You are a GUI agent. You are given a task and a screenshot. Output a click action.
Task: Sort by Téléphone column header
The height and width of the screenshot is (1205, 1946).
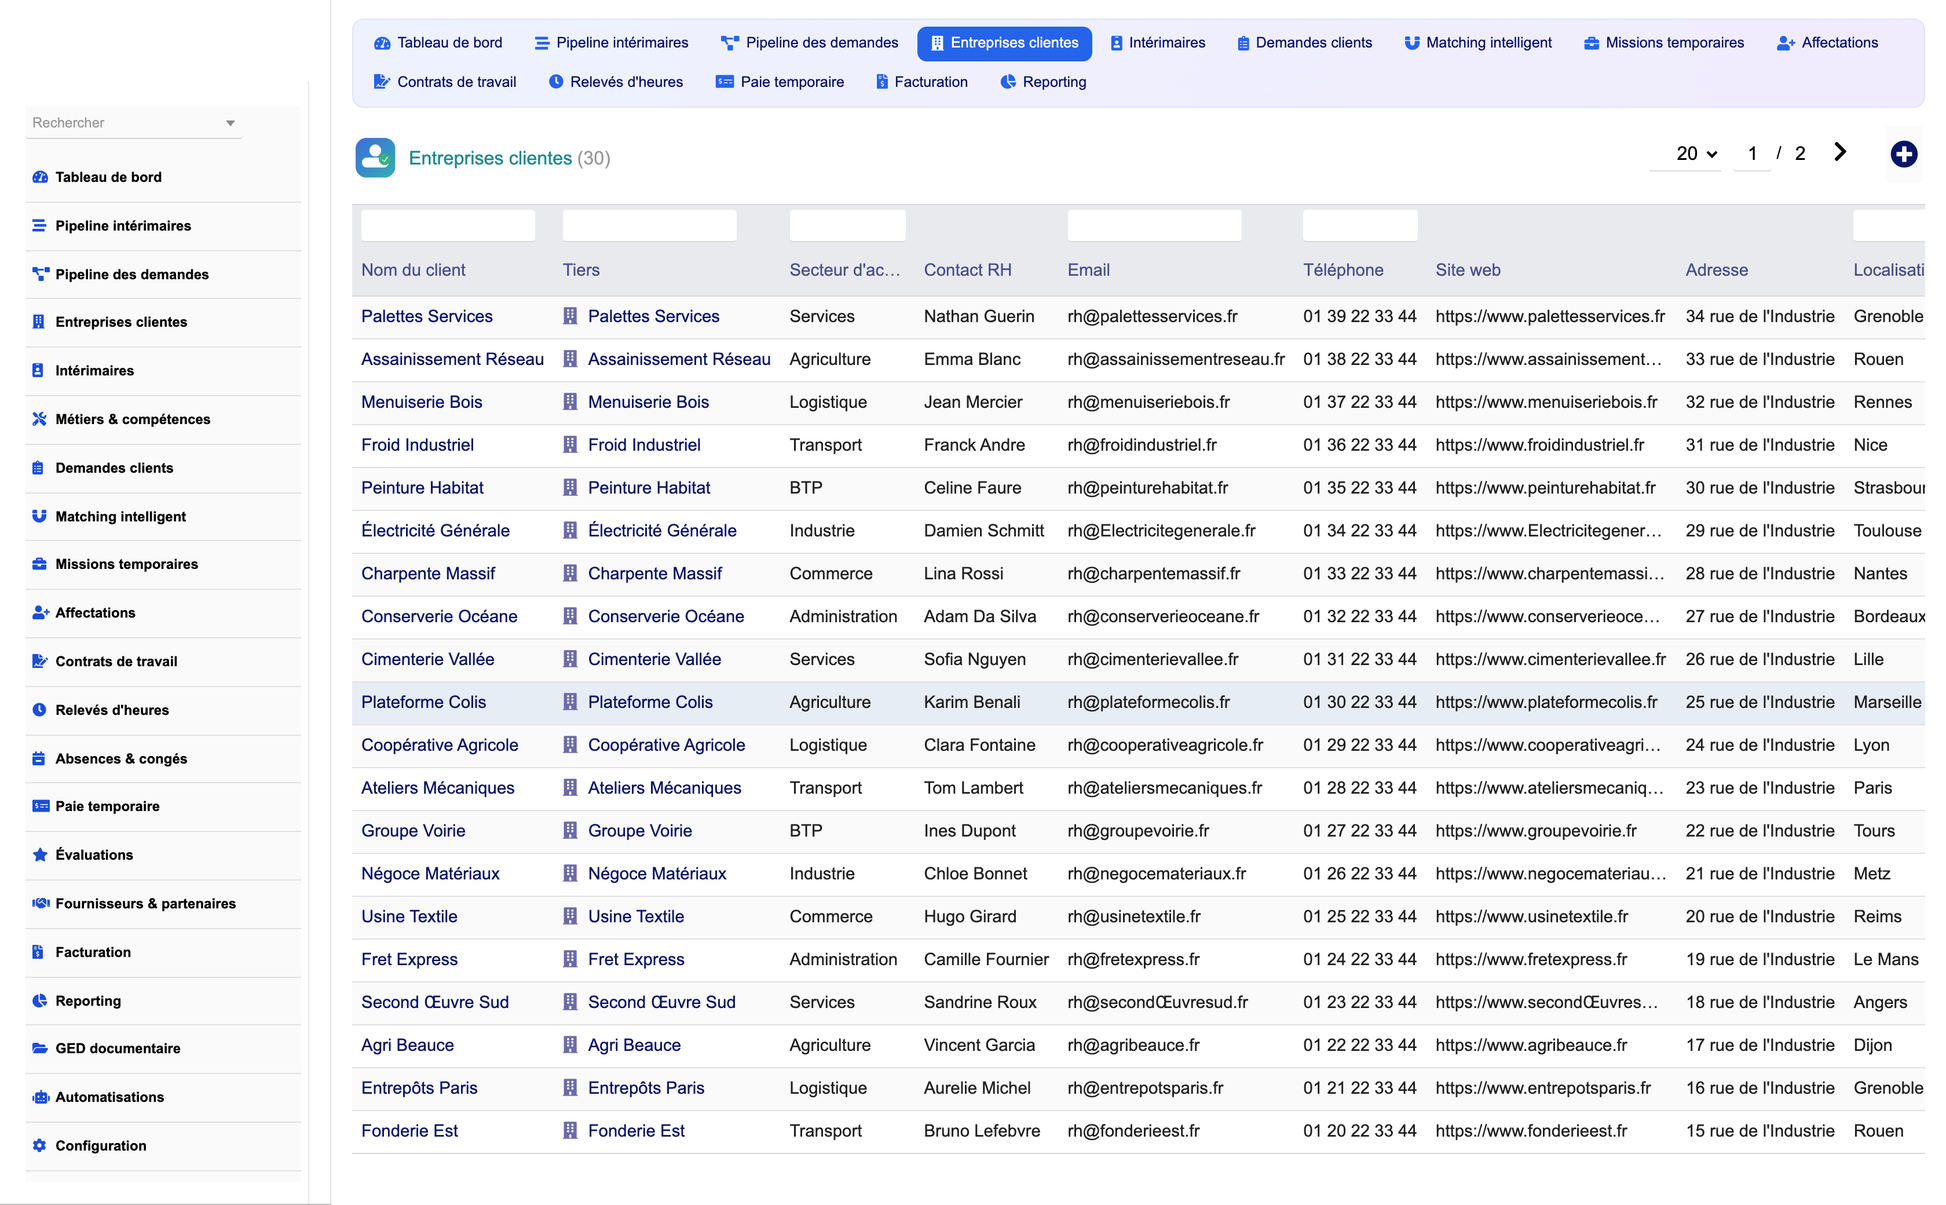coord(1343,270)
